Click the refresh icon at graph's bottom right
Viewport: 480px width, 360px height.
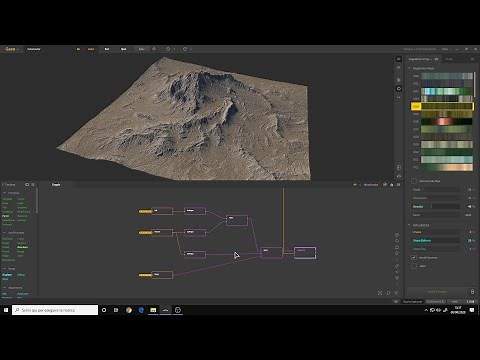pos(388,293)
